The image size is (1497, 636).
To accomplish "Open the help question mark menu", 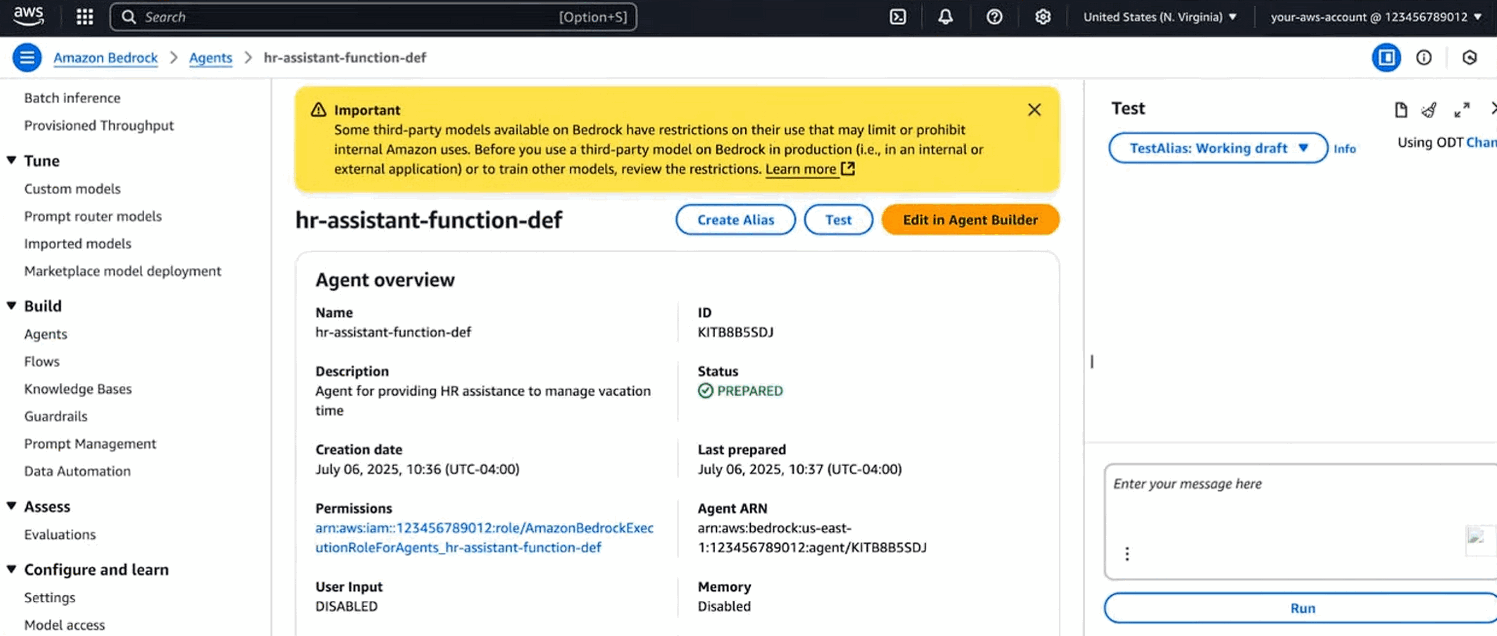I will coord(994,17).
